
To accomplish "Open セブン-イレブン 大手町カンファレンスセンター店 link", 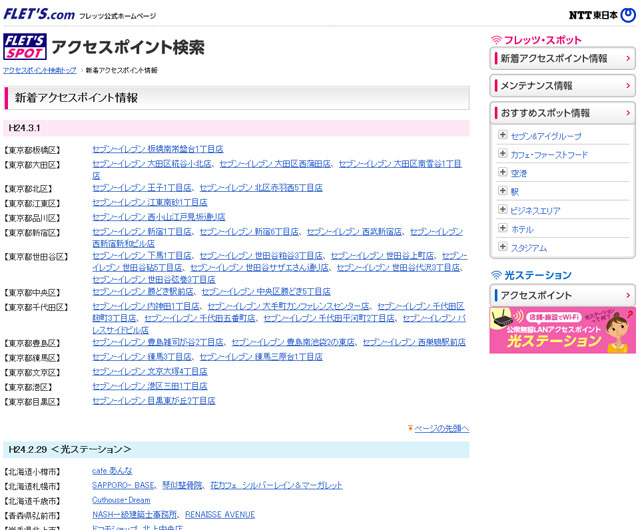I will pos(288,306).
